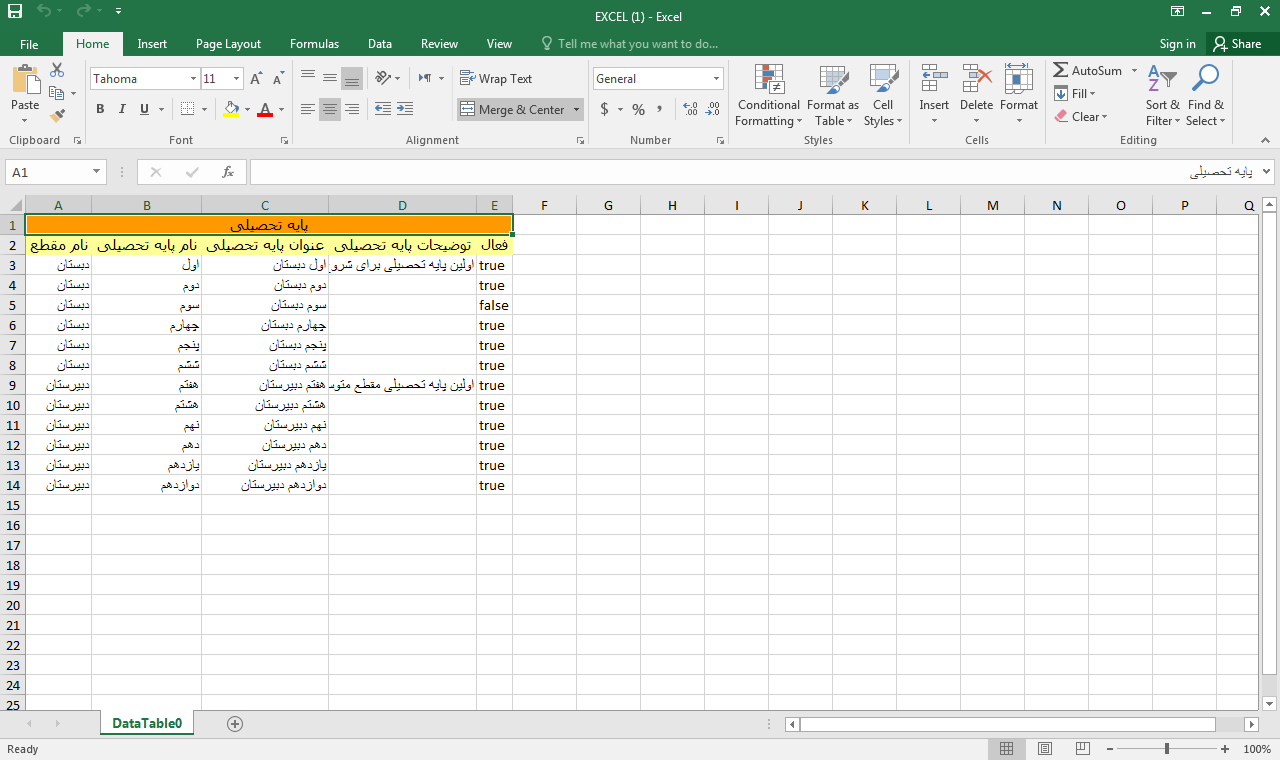Open Find & Select menu
Viewport: 1280px width, 760px height.
coord(1206,96)
